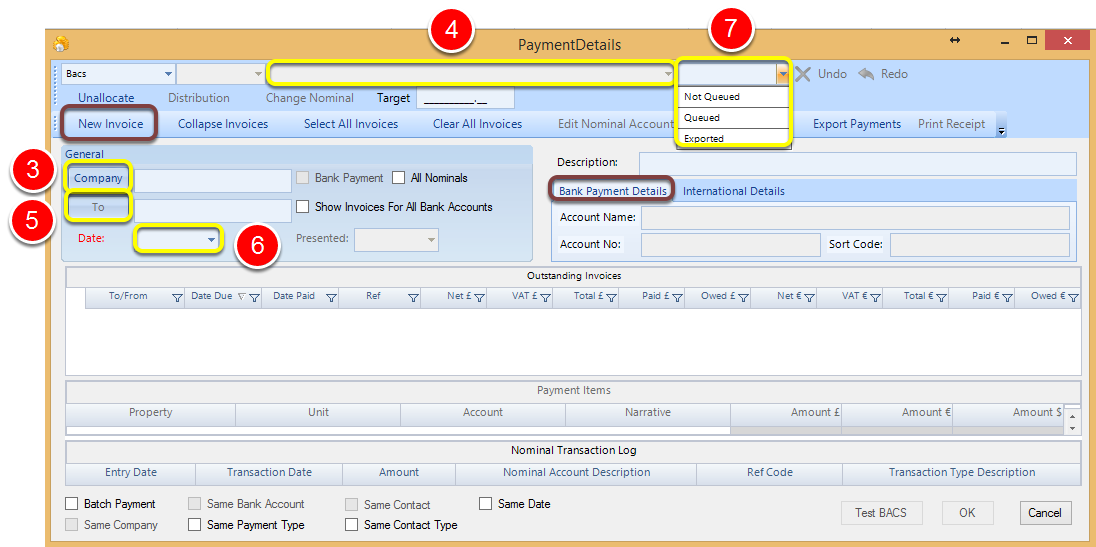The width and height of the screenshot is (1096, 547).
Task: Click the Account No field
Action: coord(730,245)
